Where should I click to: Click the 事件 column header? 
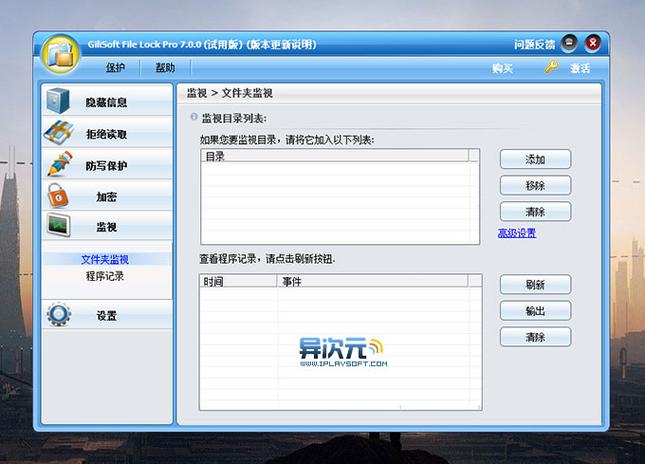pos(373,281)
